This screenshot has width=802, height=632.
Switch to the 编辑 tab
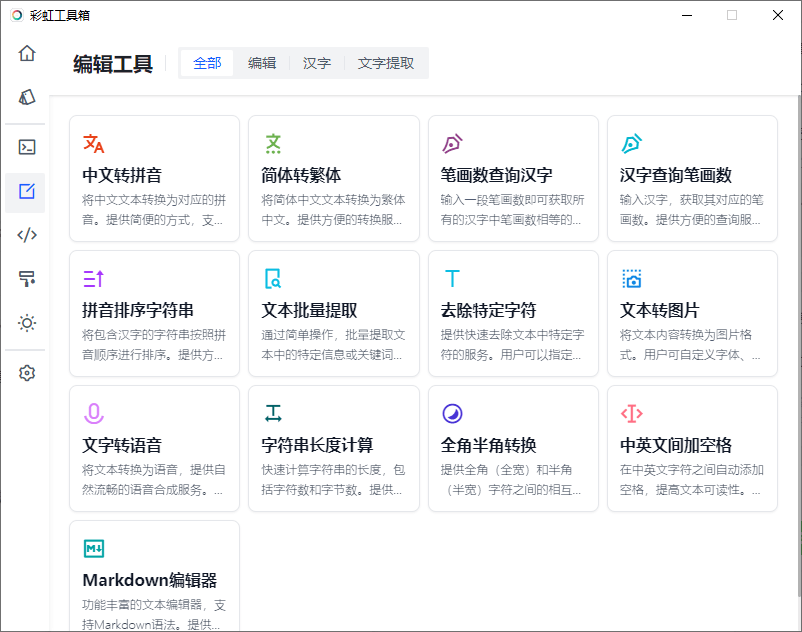click(x=261, y=62)
